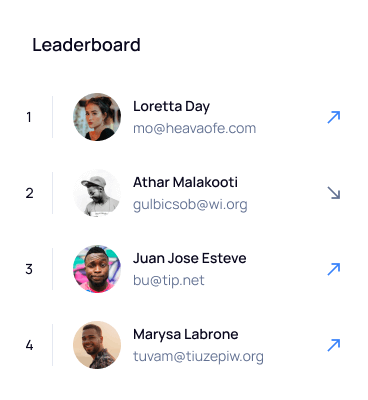368x400 pixels.
Task: Click the name Loretta Day
Action: 172,107
